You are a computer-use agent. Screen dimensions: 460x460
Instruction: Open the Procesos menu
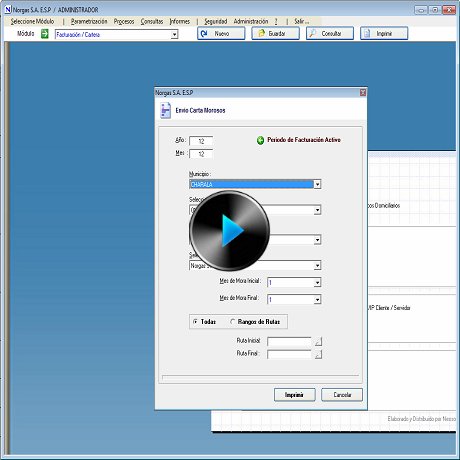(x=124, y=22)
